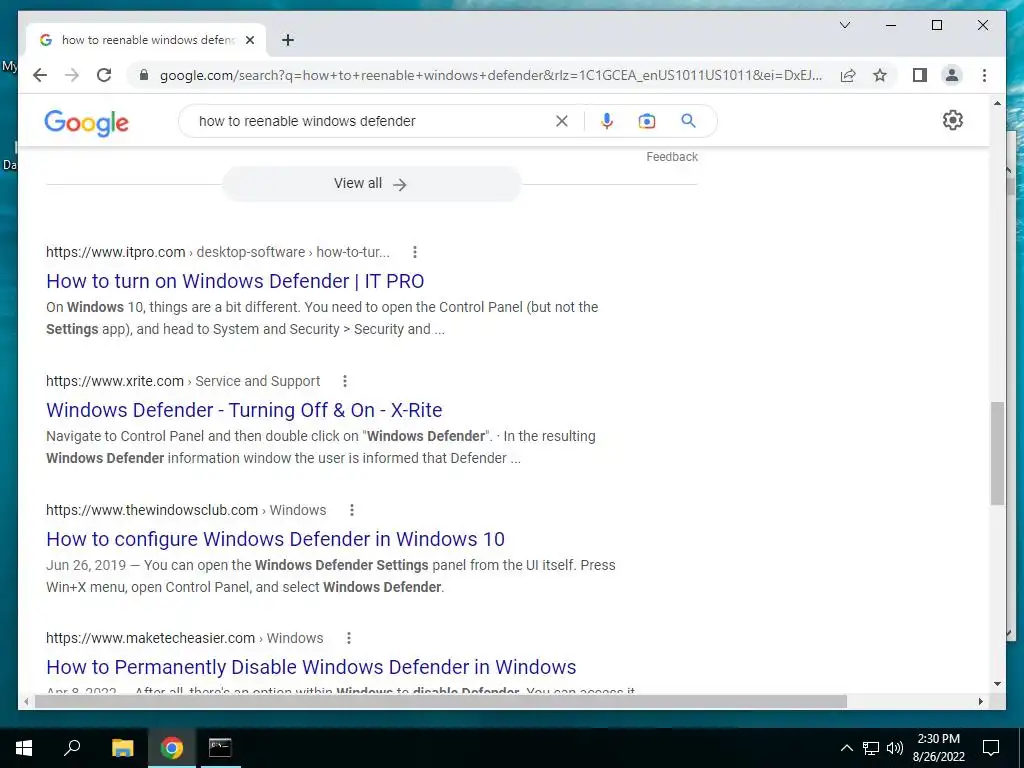Click the itpro.com URL breadcrumb
This screenshot has height=768, width=1024.
[x=217, y=252]
